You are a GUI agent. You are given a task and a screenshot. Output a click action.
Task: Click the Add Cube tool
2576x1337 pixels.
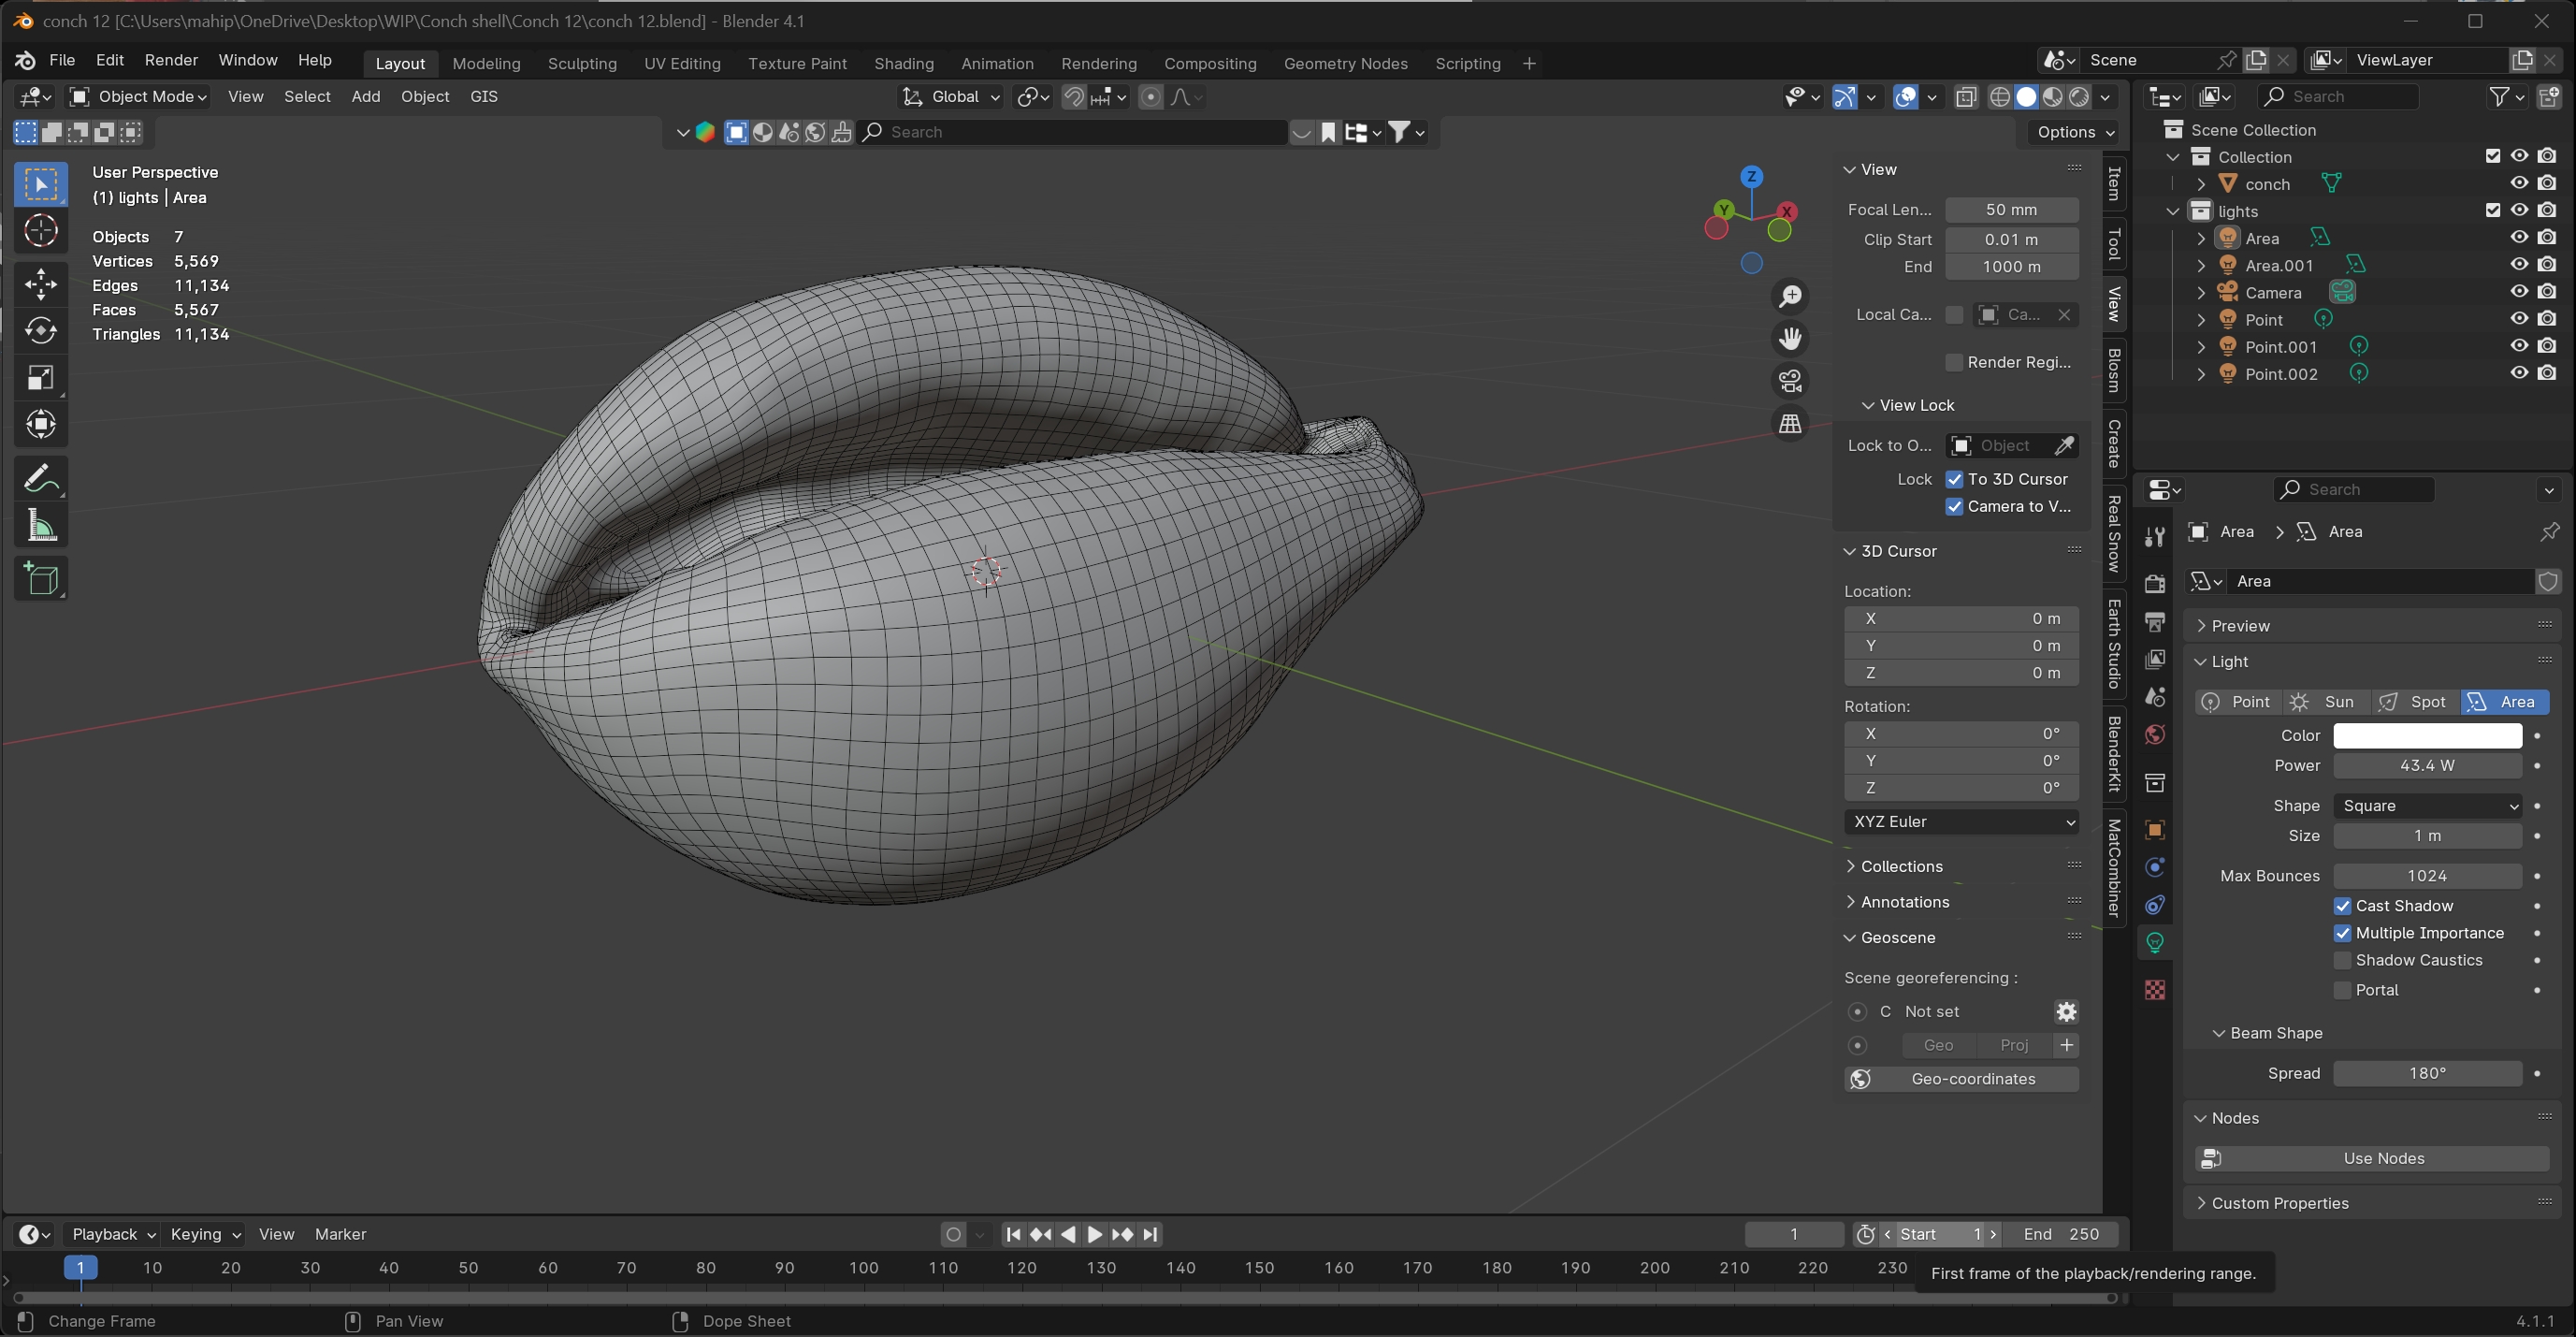41,579
